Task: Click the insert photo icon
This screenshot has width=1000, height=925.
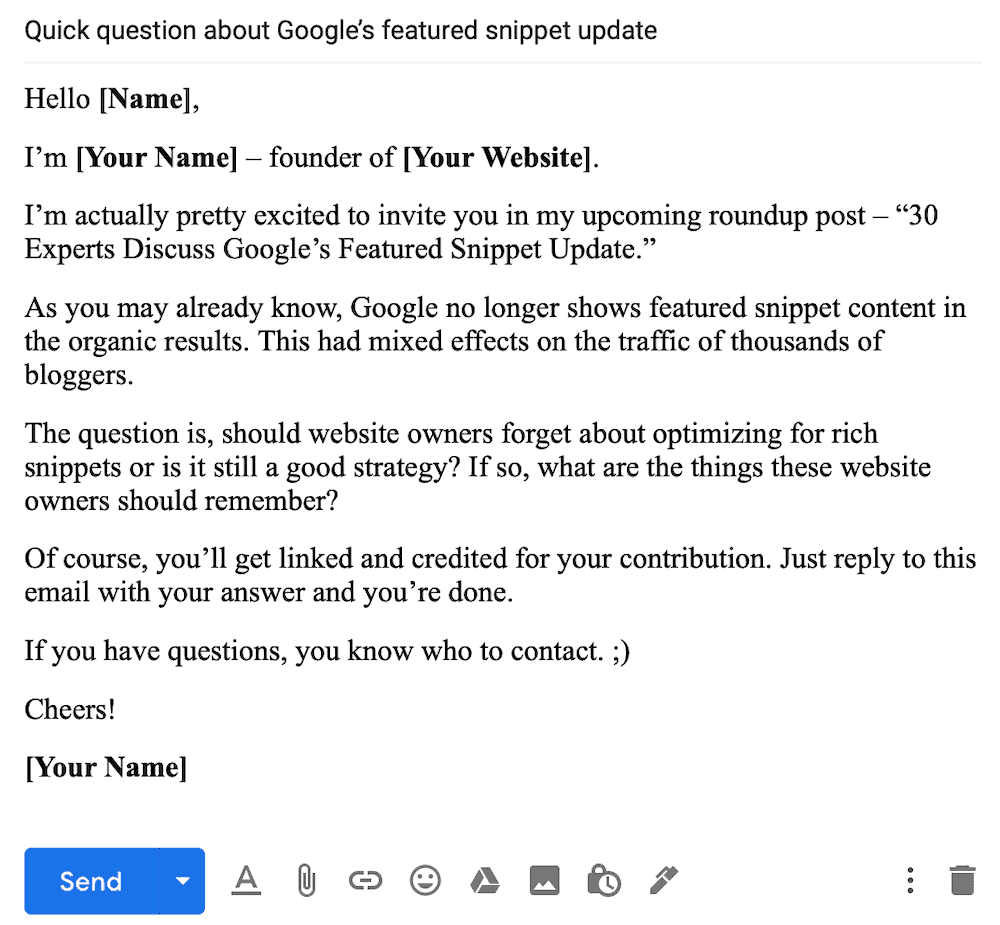Action: tap(544, 881)
